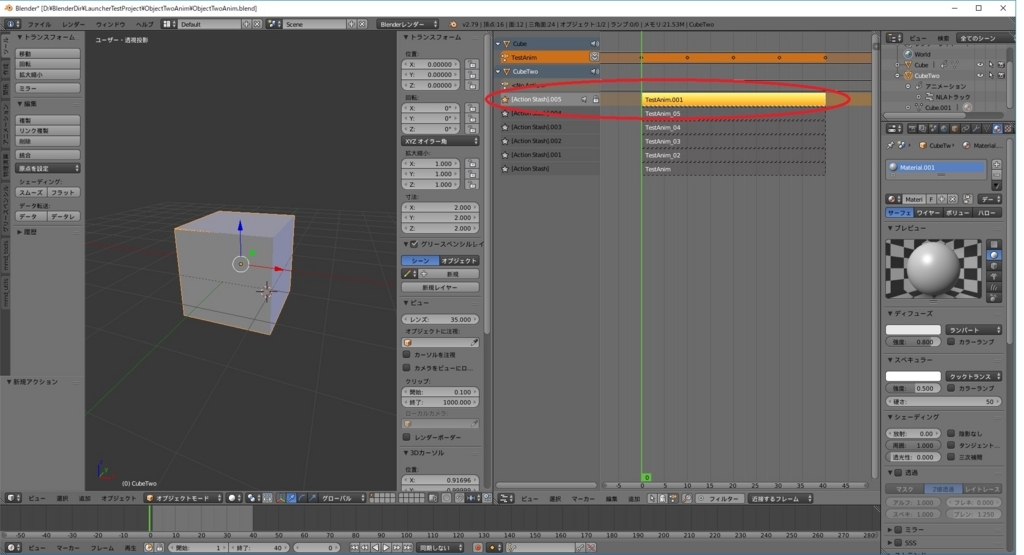Jump to the end frame in timeline
The width and height of the screenshot is (1024, 555).
(x=408, y=548)
